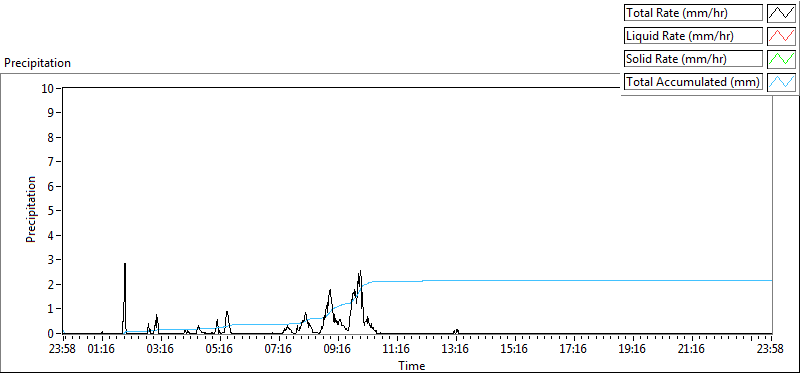Click the right 23:58 time axis label
Screen dimensions: 800x373
(770, 350)
